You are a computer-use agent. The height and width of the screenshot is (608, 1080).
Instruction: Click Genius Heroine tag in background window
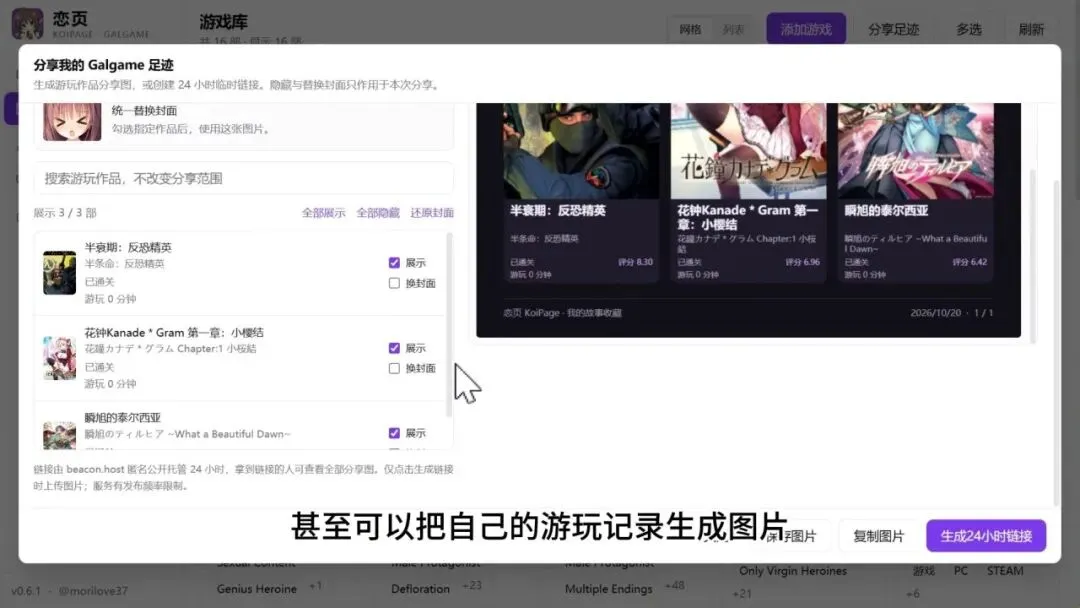(256, 589)
